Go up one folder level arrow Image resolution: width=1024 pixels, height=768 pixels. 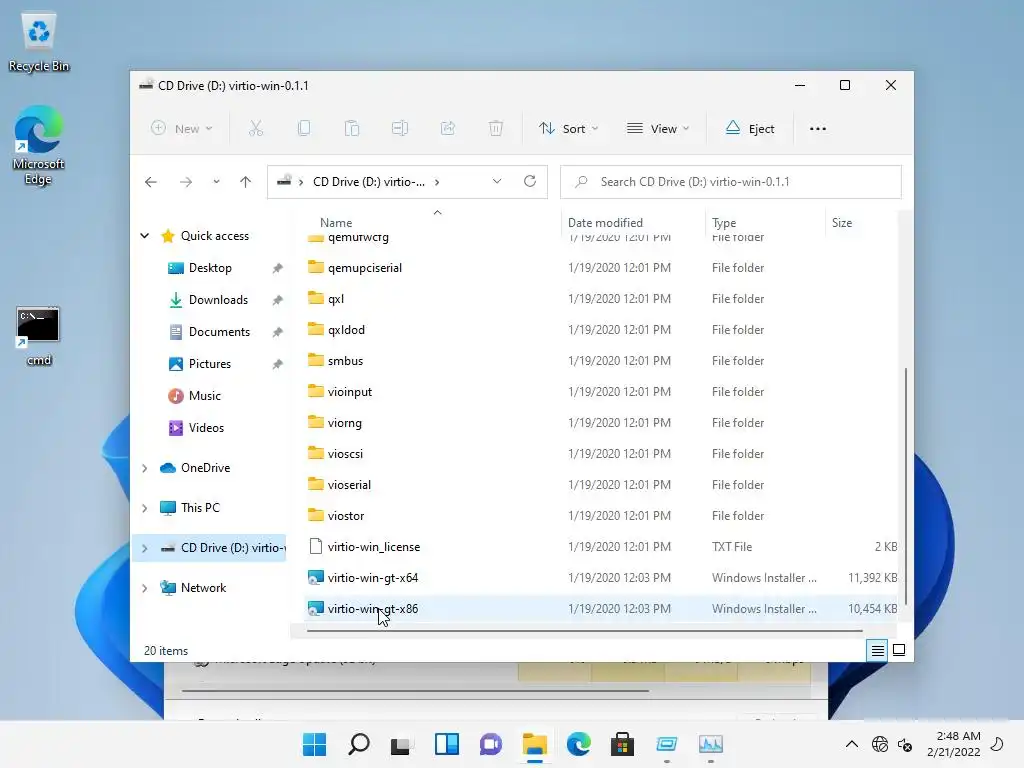[246, 182]
